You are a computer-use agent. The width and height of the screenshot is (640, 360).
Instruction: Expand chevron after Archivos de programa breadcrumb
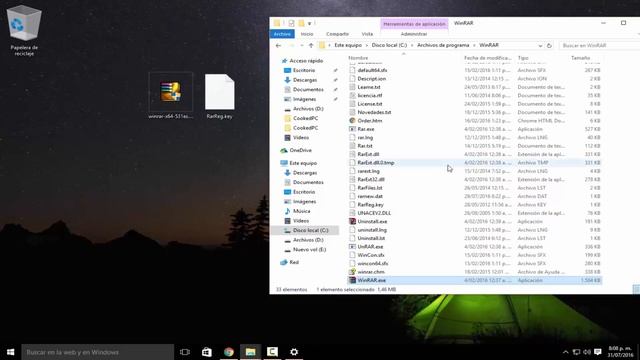pos(474,45)
